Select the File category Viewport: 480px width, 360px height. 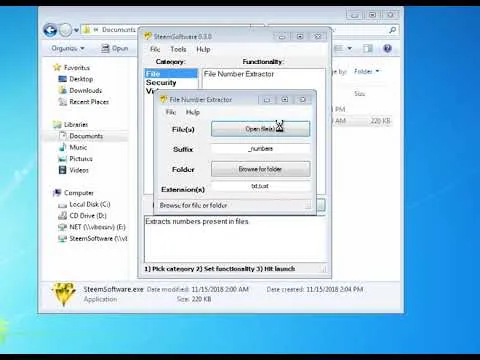point(171,74)
